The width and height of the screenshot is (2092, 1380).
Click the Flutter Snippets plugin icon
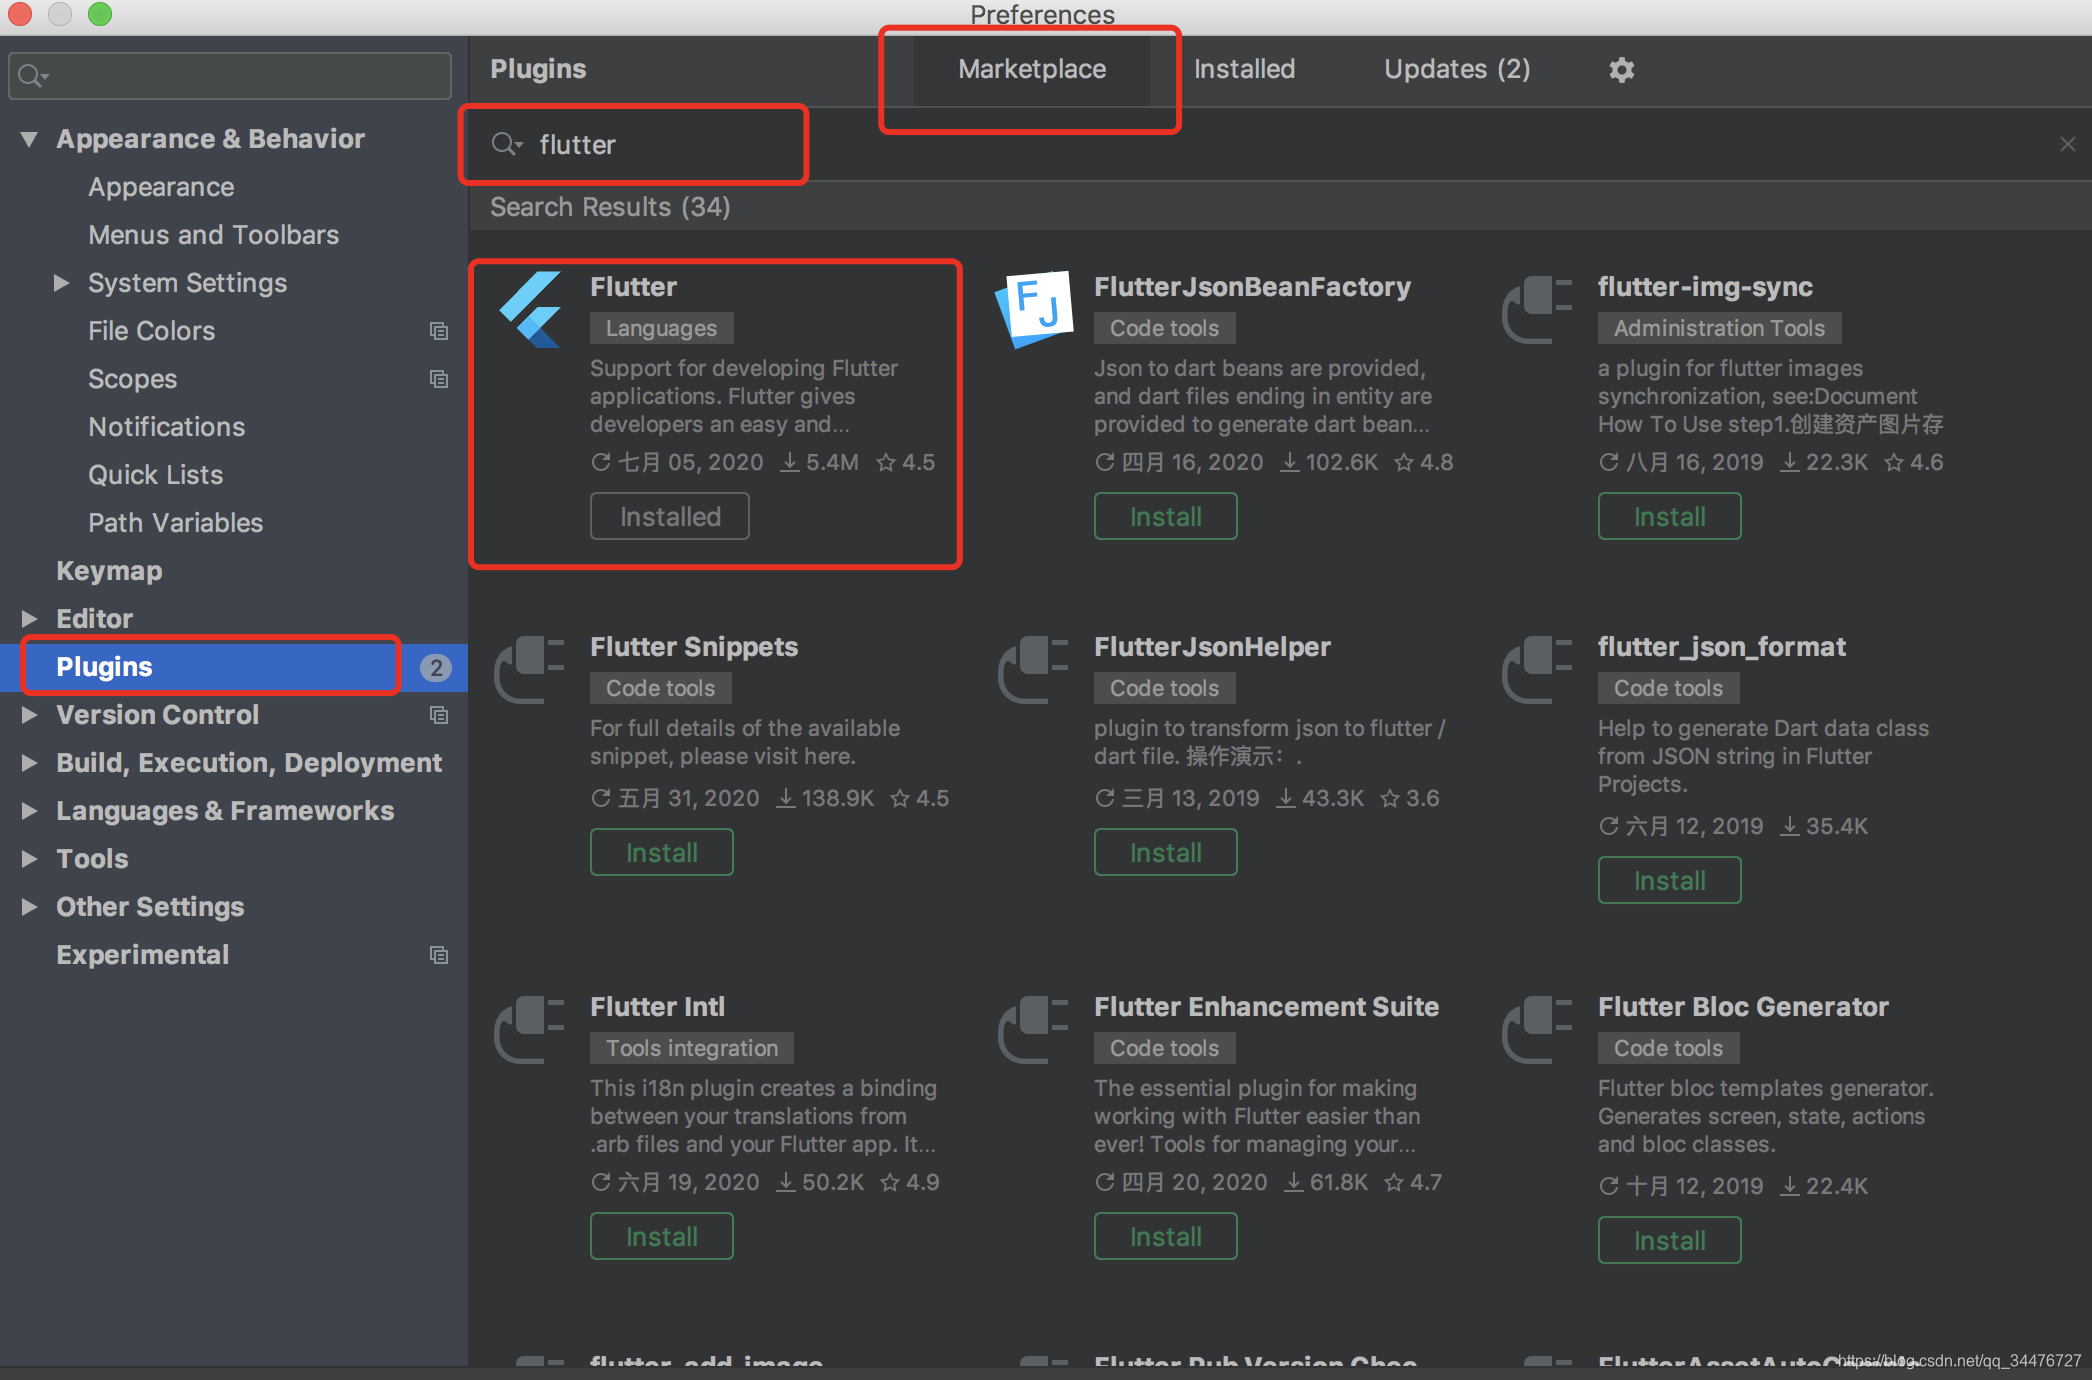tap(531, 664)
